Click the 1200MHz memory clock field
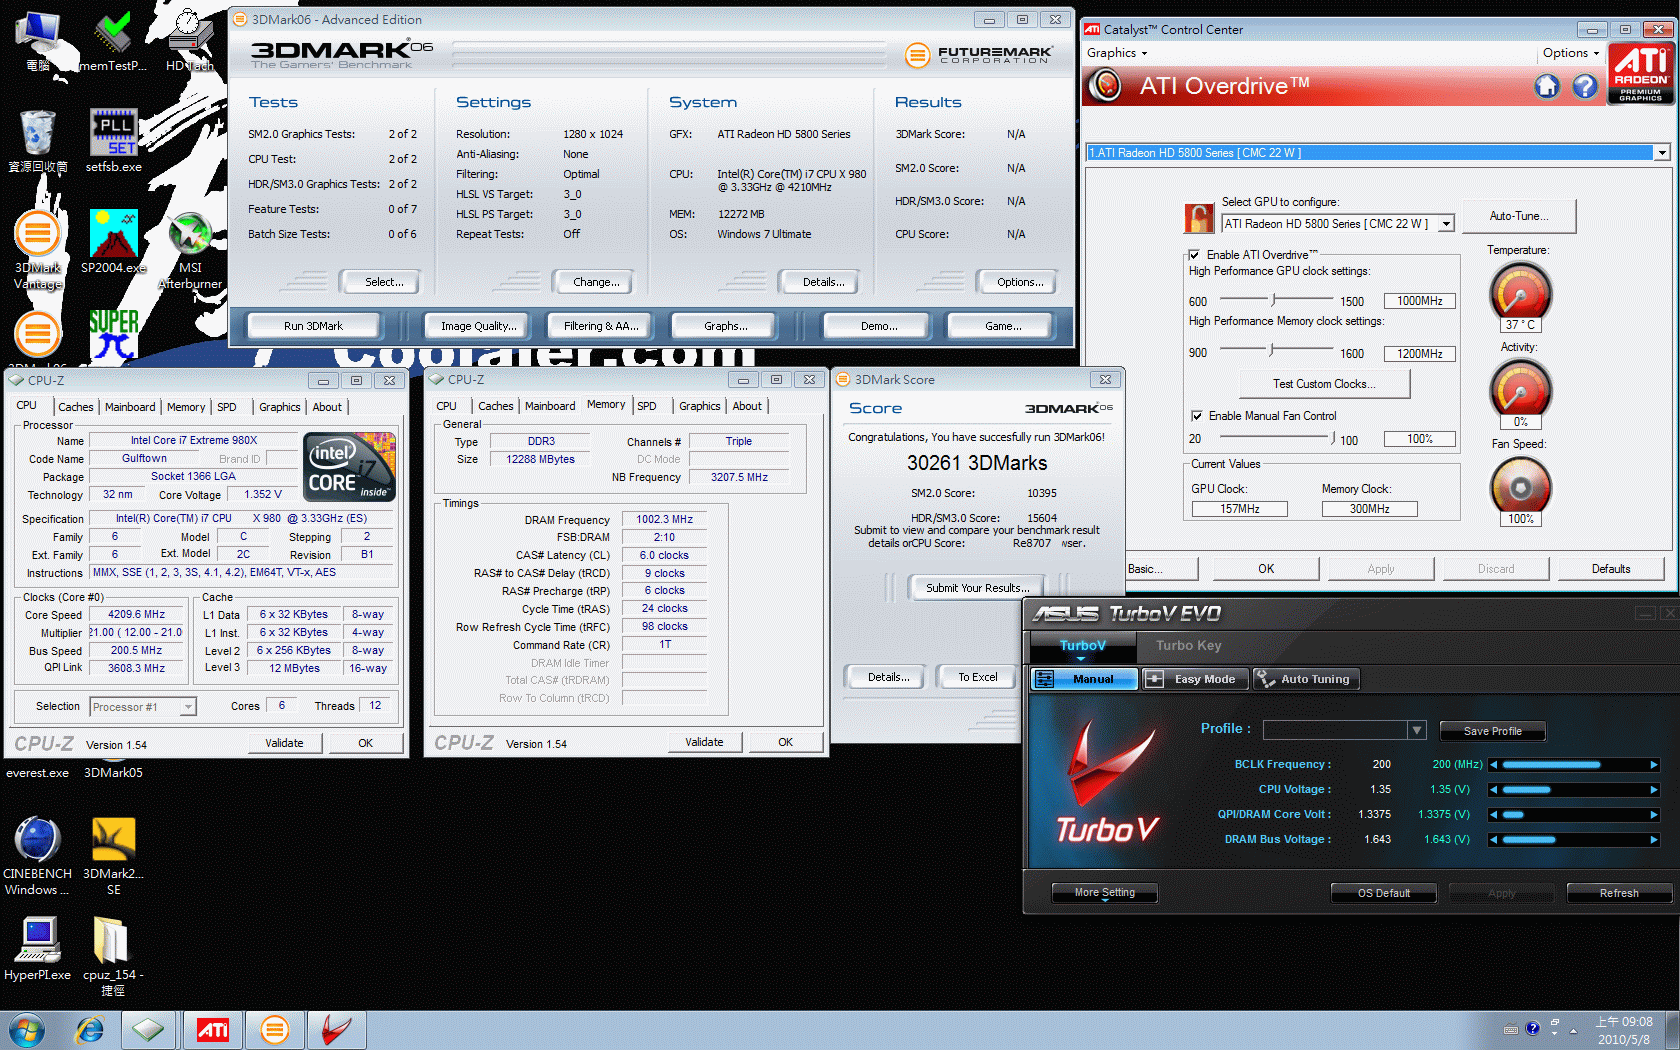 point(1420,354)
